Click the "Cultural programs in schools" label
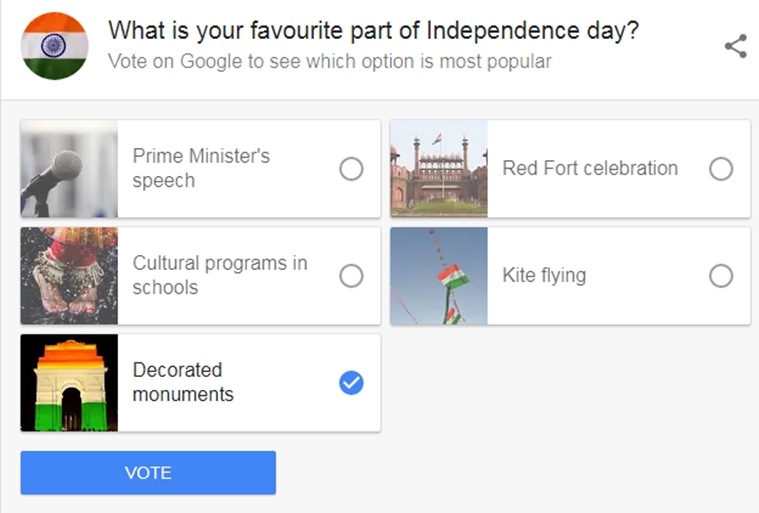Screen dimensions: 759x513 click(220, 275)
